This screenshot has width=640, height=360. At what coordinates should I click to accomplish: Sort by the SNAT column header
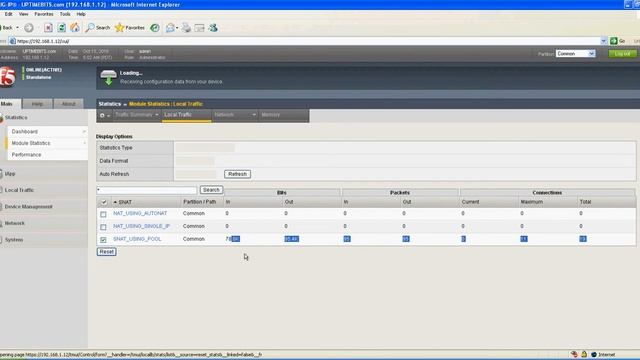(x=122, y=202)
